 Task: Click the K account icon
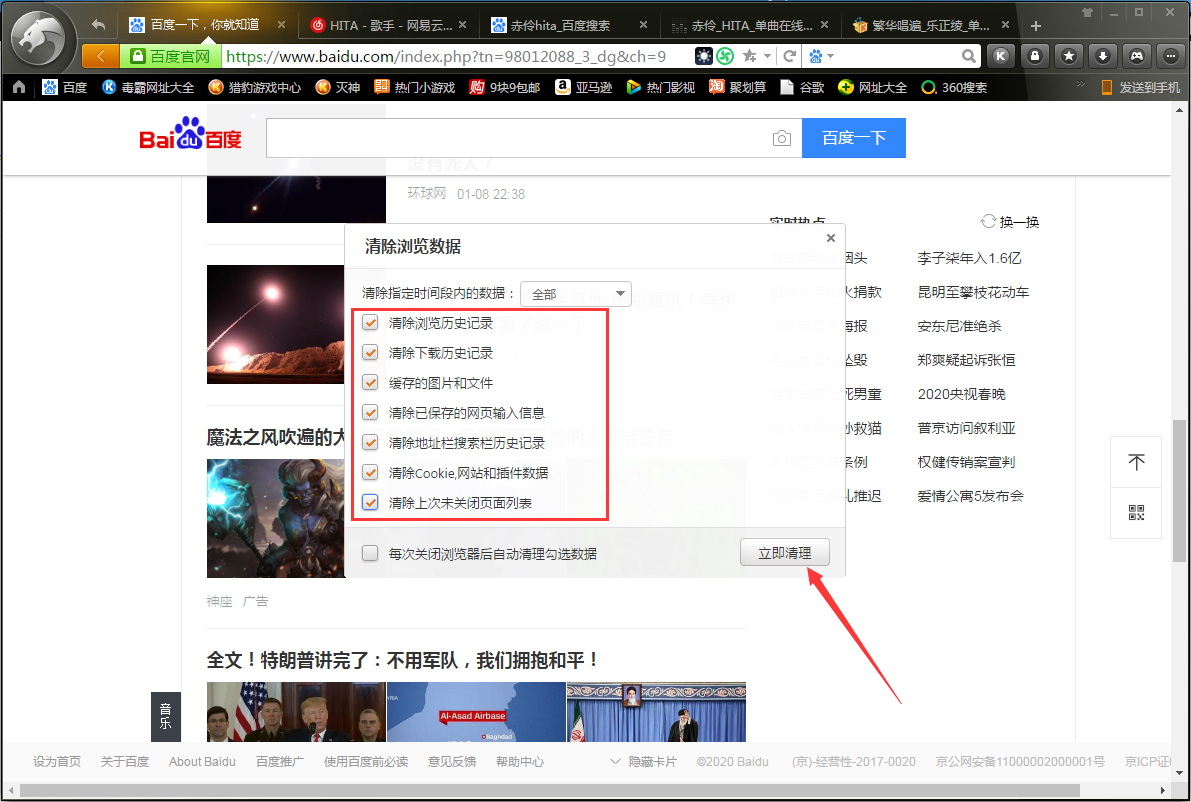[x=1001, y=57]
